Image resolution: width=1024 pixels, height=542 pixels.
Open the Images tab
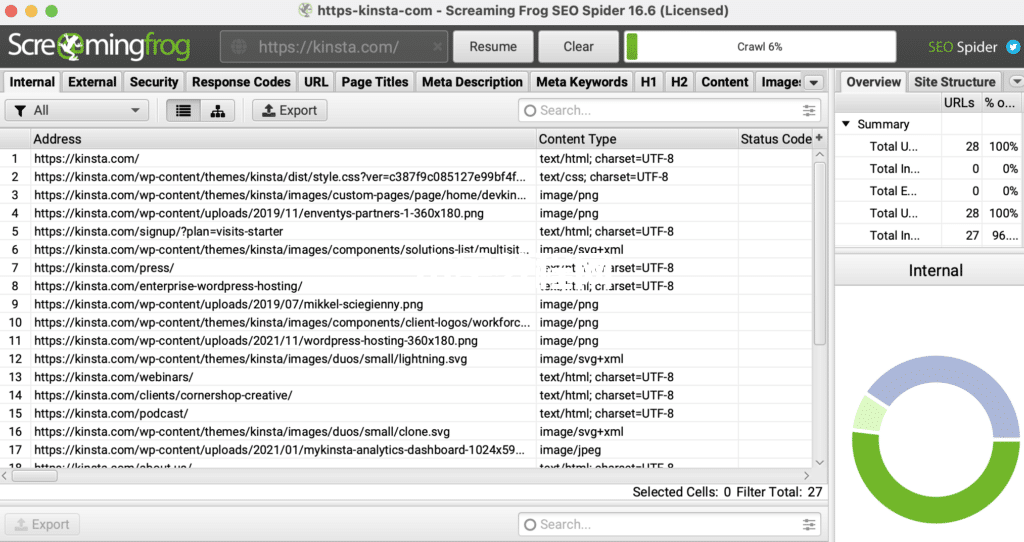click(x=781, y=82)
